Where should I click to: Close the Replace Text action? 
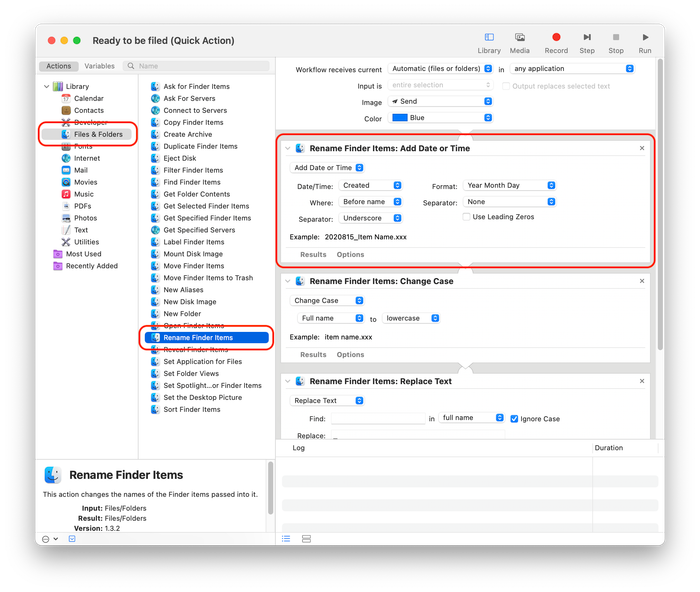(x=642, y=381)
